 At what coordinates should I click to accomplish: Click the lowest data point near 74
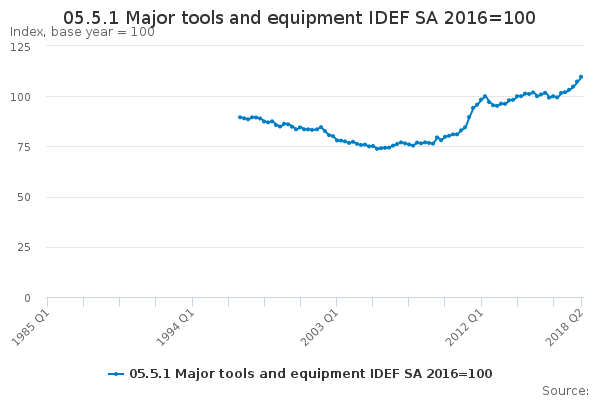tap(377, 149)
